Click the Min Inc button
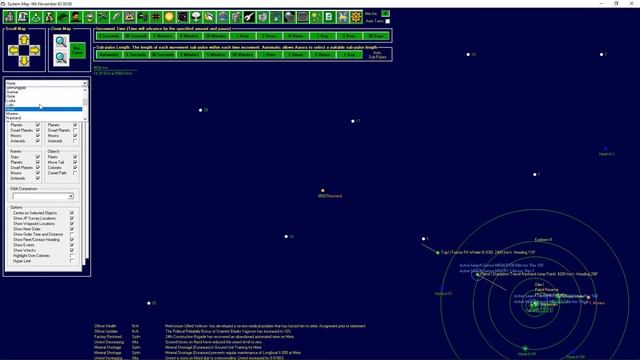This screenshot has height=360, width=640. pos(385,14)
